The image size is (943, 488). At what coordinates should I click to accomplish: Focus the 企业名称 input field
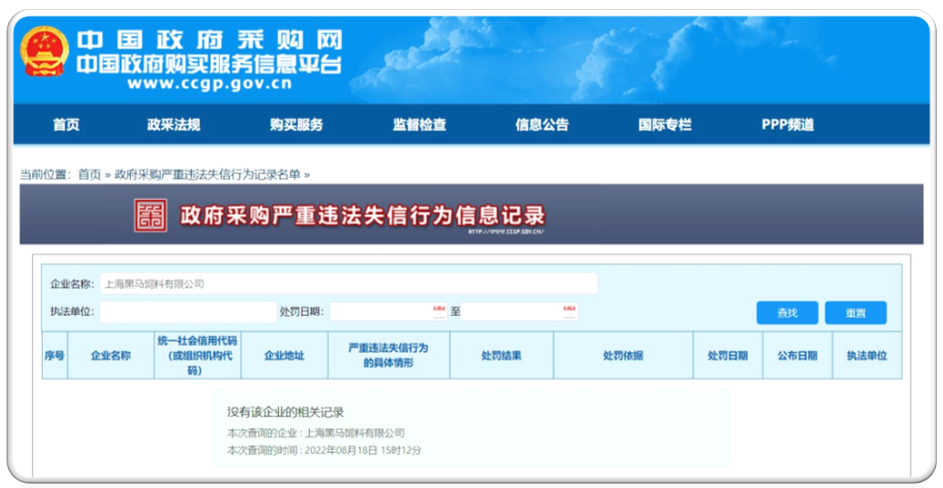pyautogui.click(x=348, y=284)
